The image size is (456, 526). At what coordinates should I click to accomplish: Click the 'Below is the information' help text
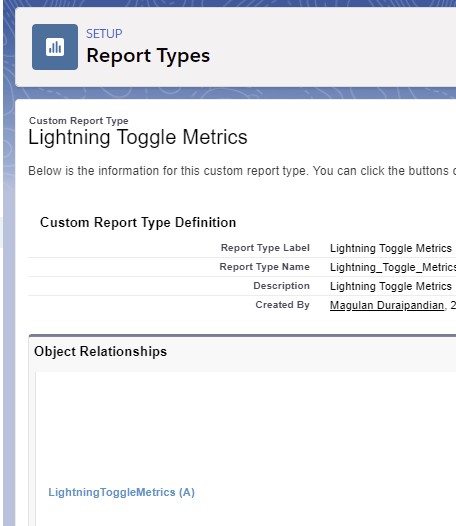(x=242, y=171)
